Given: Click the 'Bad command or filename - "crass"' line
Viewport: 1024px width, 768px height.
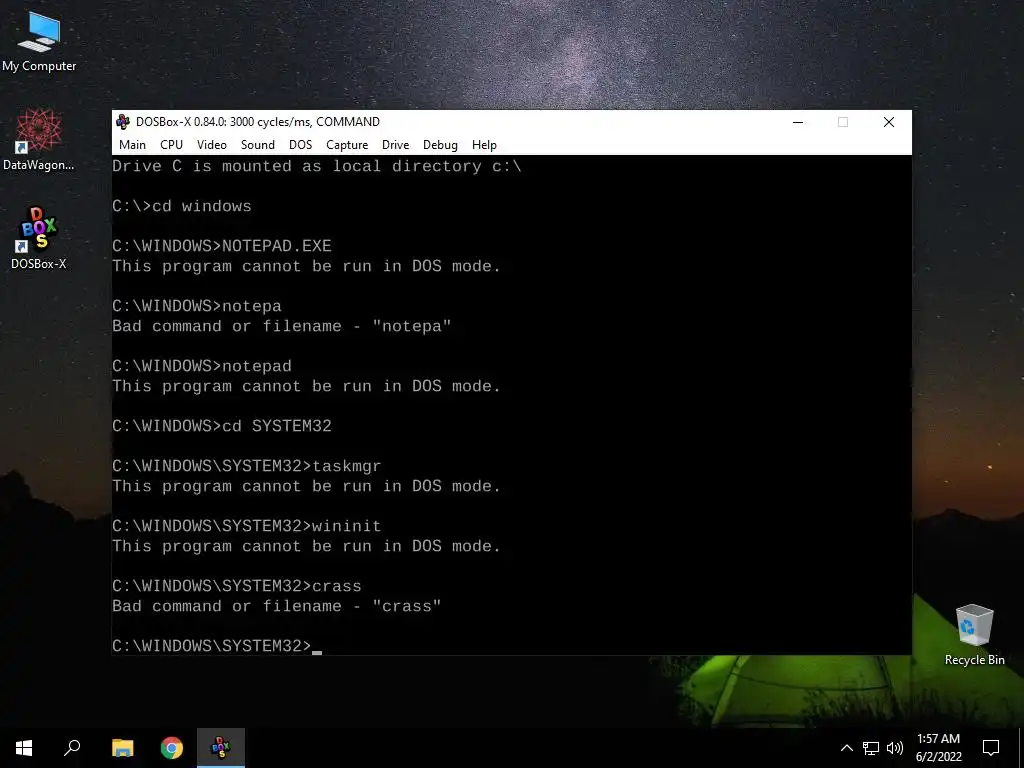Looking at the screenshot, I should pos(277,607).
